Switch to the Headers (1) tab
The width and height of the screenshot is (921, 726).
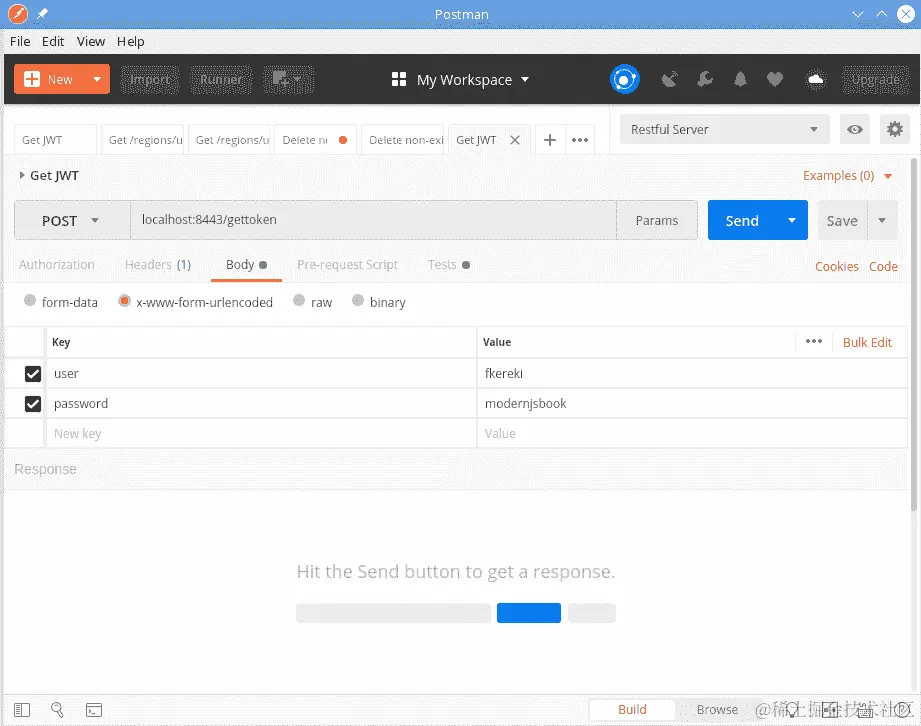point(157,265)
